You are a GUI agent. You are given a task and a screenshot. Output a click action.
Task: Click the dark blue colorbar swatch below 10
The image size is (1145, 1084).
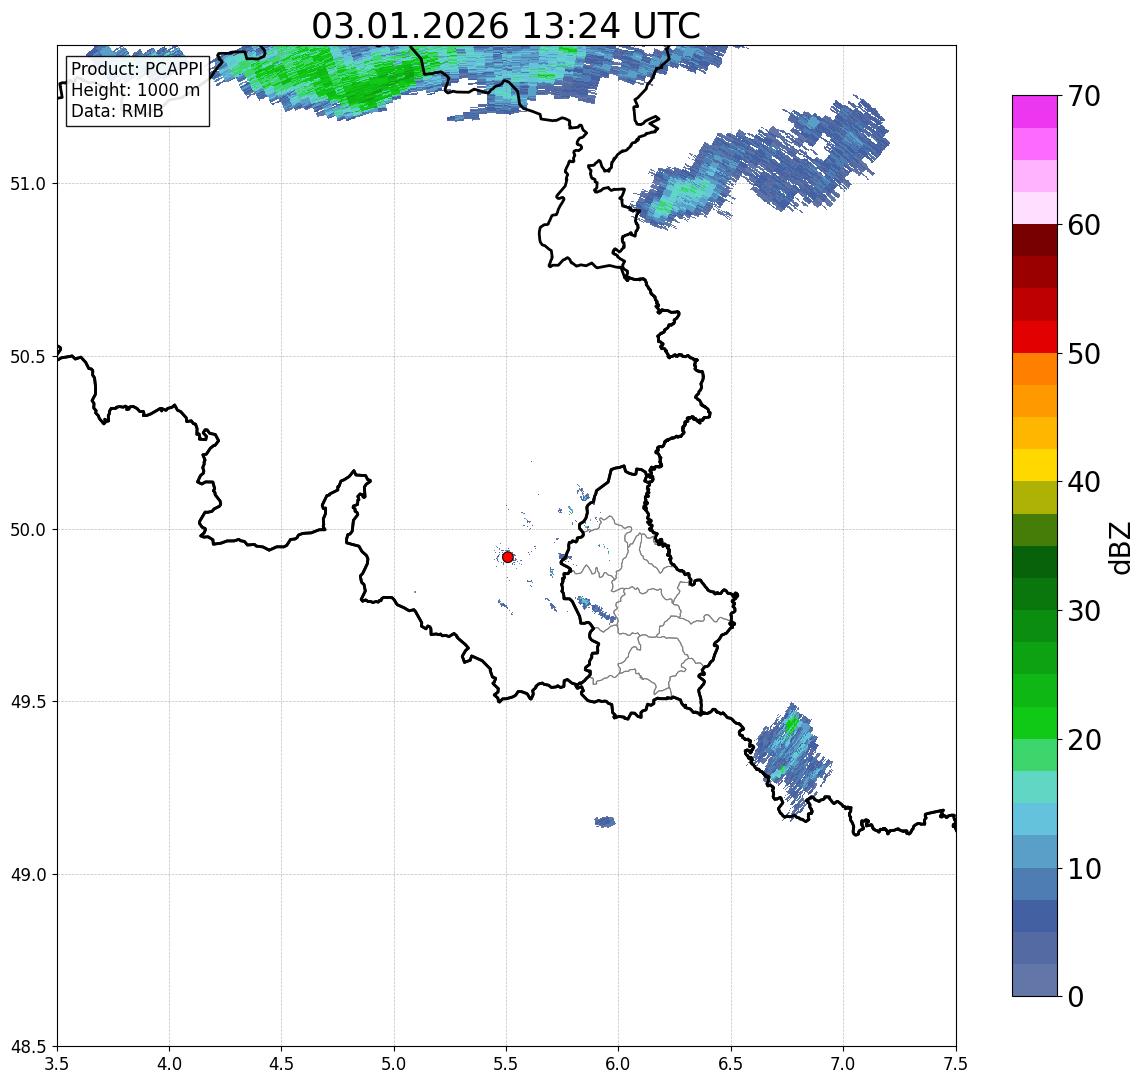[x=1035, y=916]
